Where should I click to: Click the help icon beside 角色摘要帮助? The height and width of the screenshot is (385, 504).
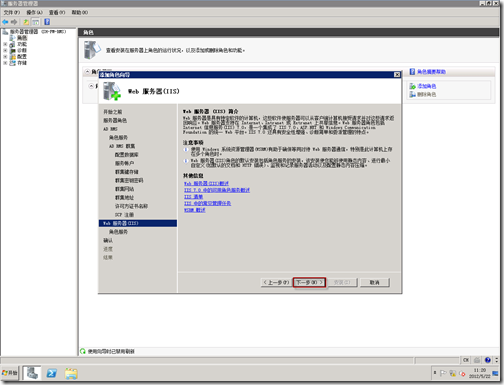click(x=412, y=72)
